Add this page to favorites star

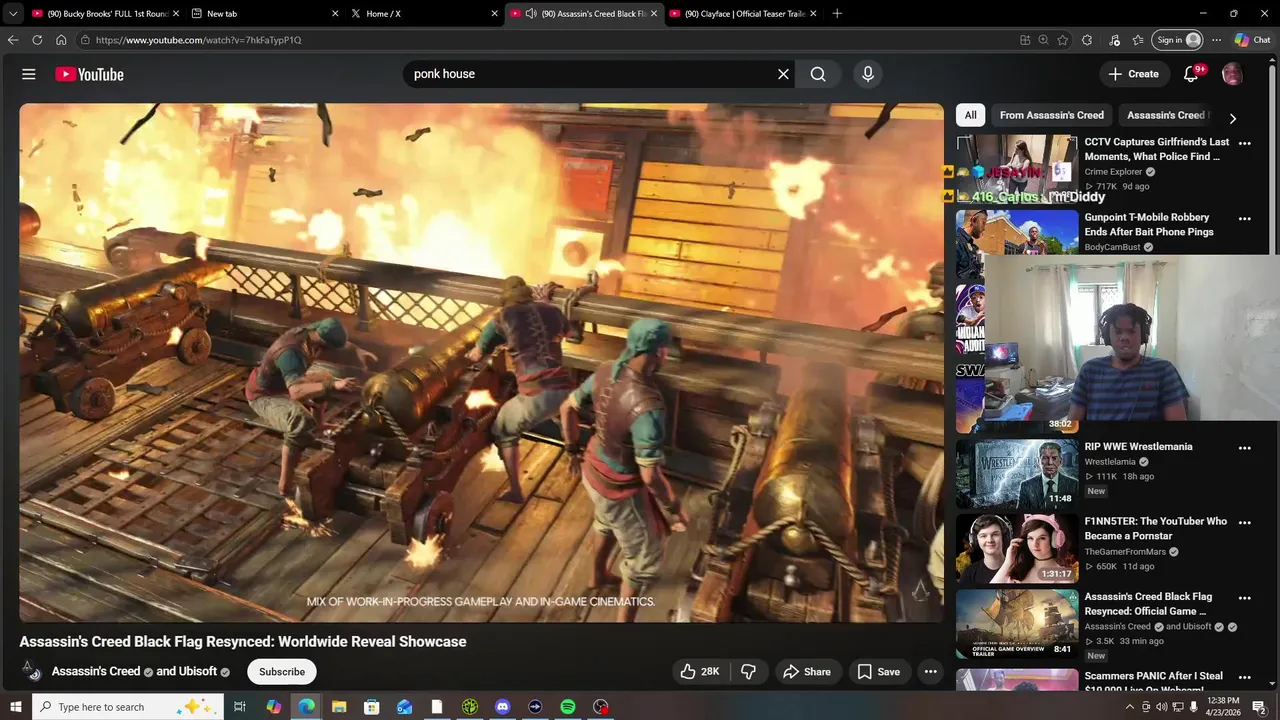coord(1062,40)
